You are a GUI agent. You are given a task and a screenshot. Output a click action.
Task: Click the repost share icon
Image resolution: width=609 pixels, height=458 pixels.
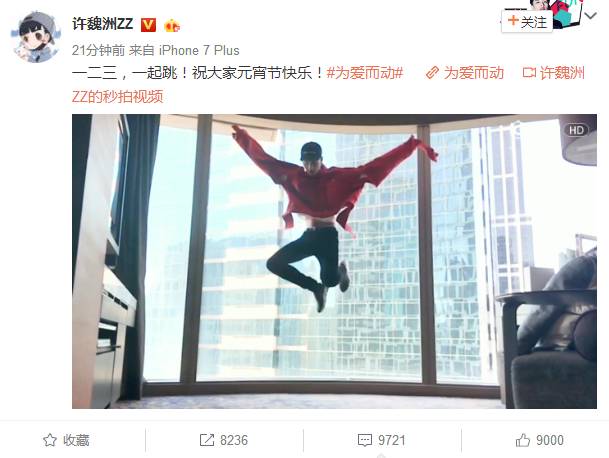207,440
